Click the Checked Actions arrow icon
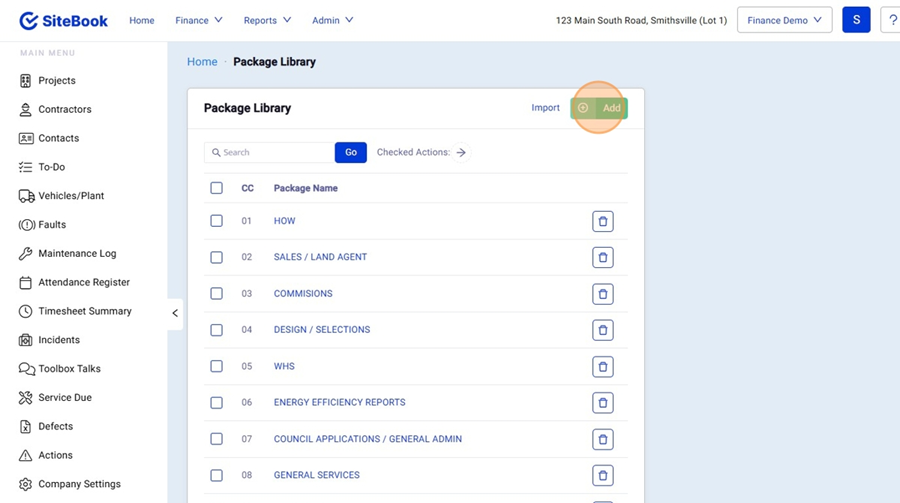 pos(461,153)
